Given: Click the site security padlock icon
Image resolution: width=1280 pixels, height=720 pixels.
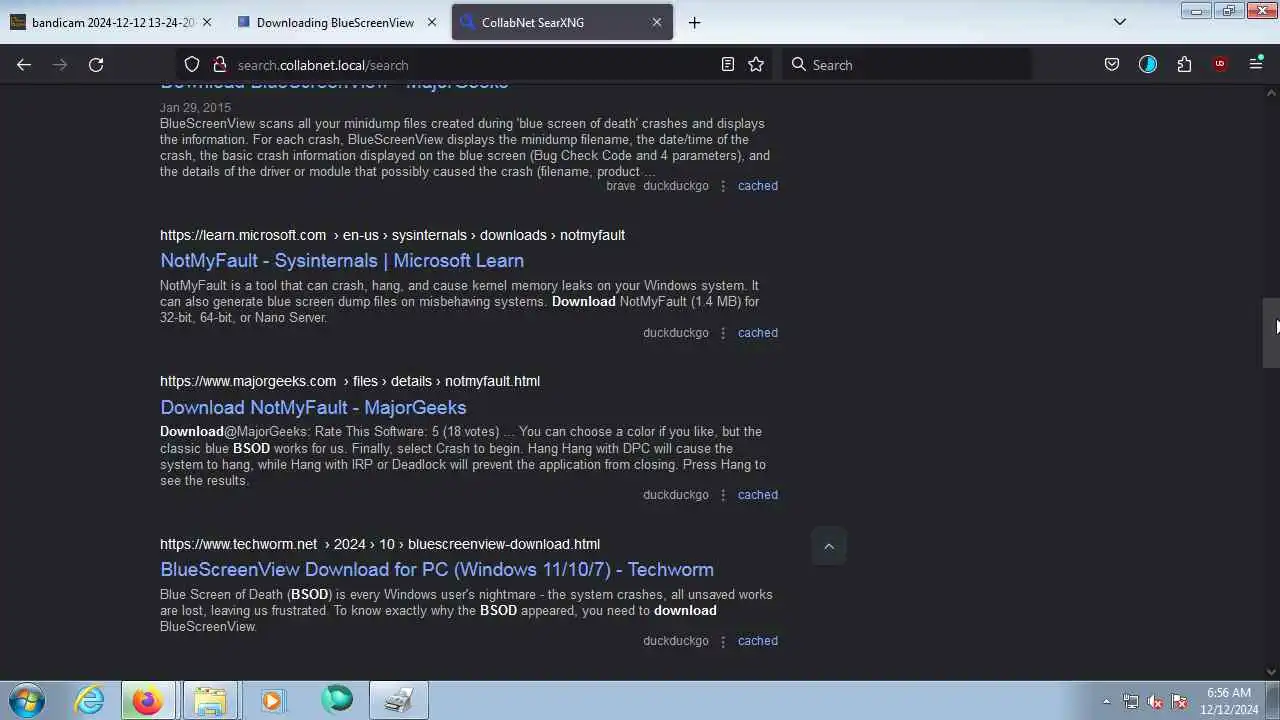Looking at the screenshot, I should point(219,64).
